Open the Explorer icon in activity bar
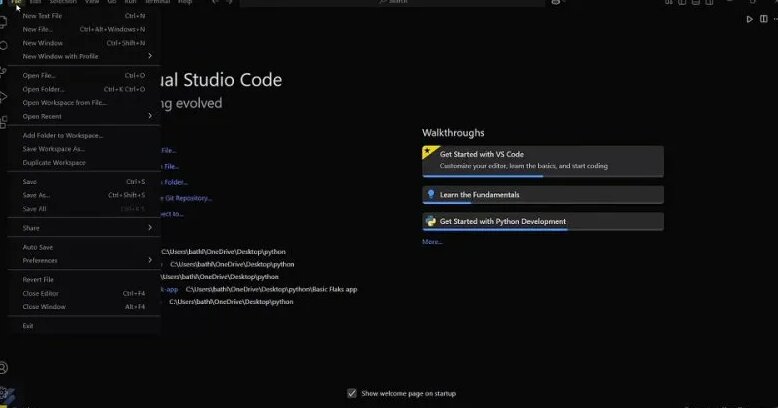Image resolution: width=778 pixels, height=408 pixels. 3,21
